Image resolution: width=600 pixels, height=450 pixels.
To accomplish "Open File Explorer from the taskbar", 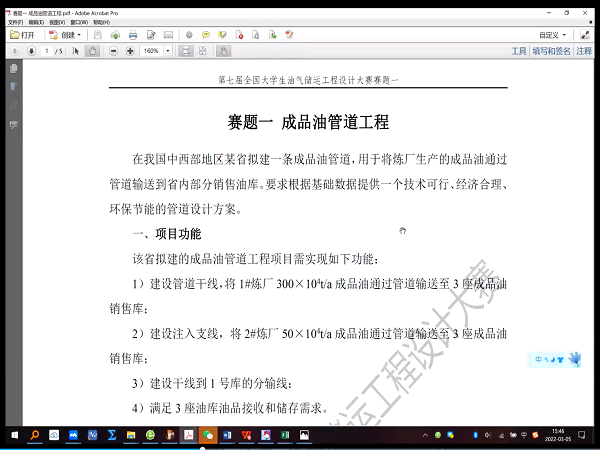I will [131, 435].
